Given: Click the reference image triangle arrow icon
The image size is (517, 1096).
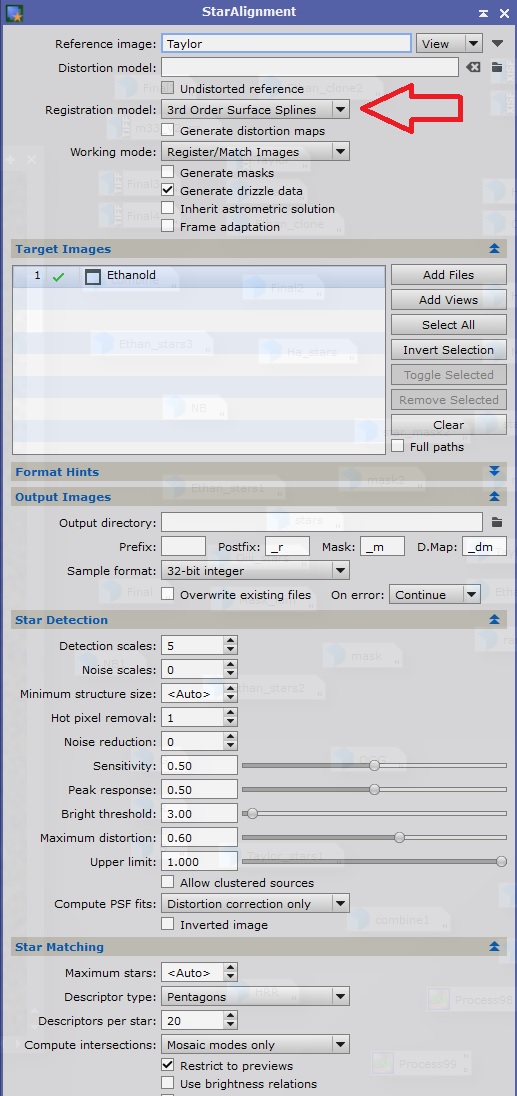Looking at the screenshot, I should click(x=497, y=43).
